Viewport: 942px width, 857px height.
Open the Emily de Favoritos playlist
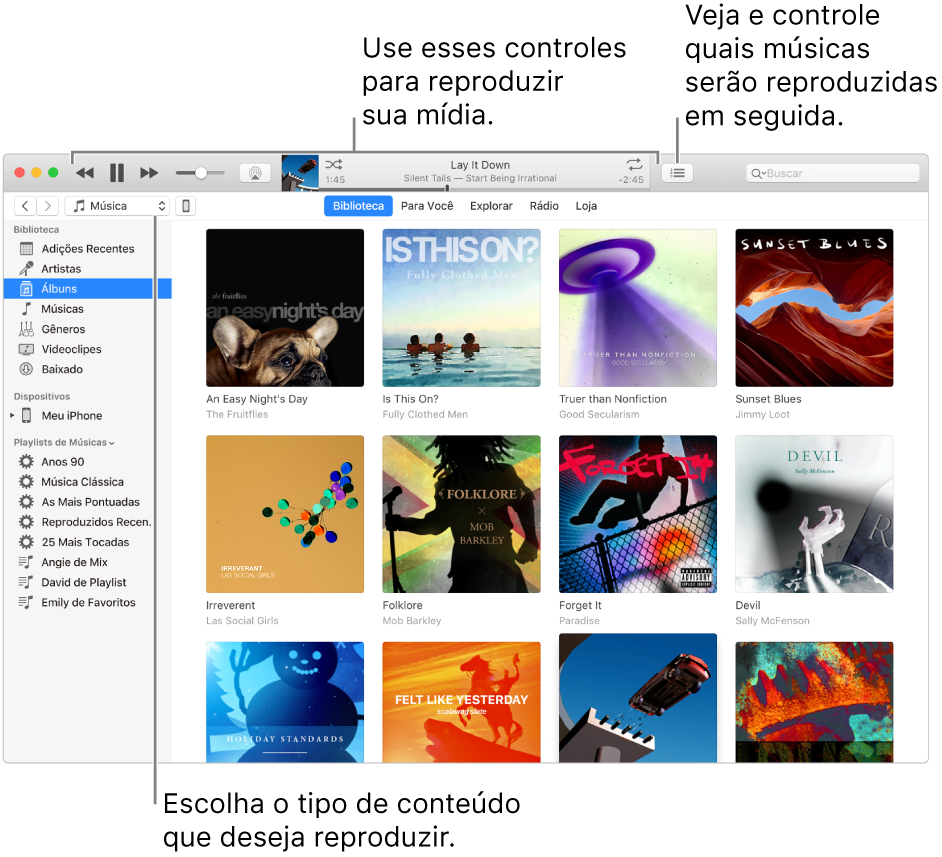(88, 602)
